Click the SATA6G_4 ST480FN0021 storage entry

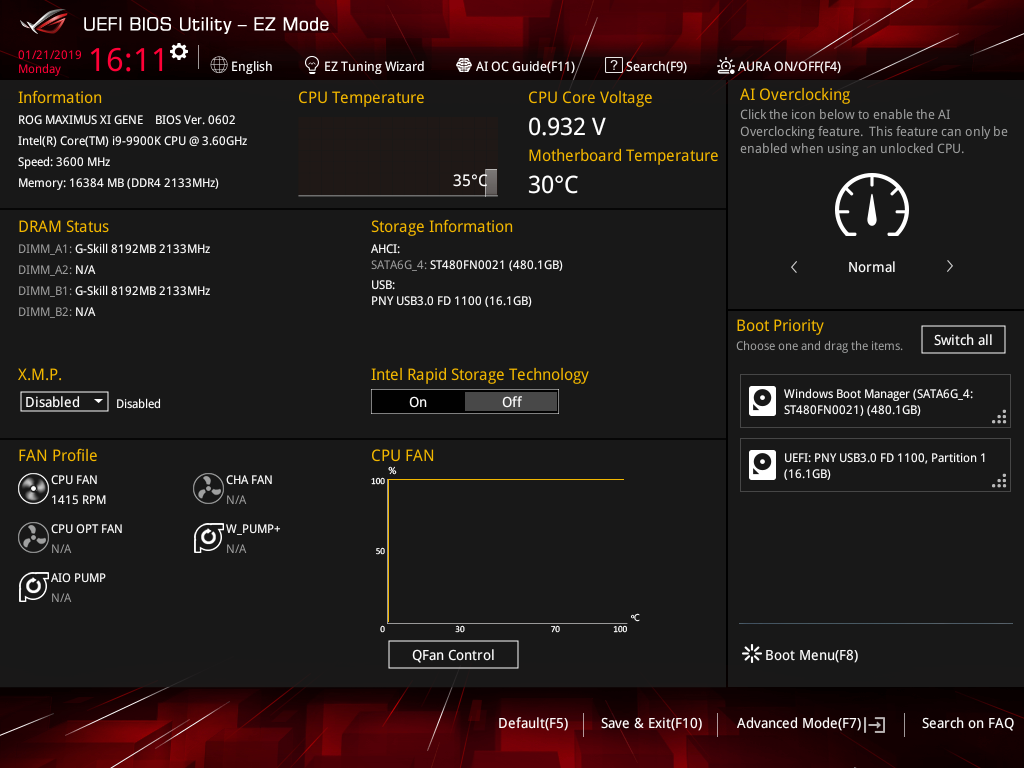click(x=467, y=264)
